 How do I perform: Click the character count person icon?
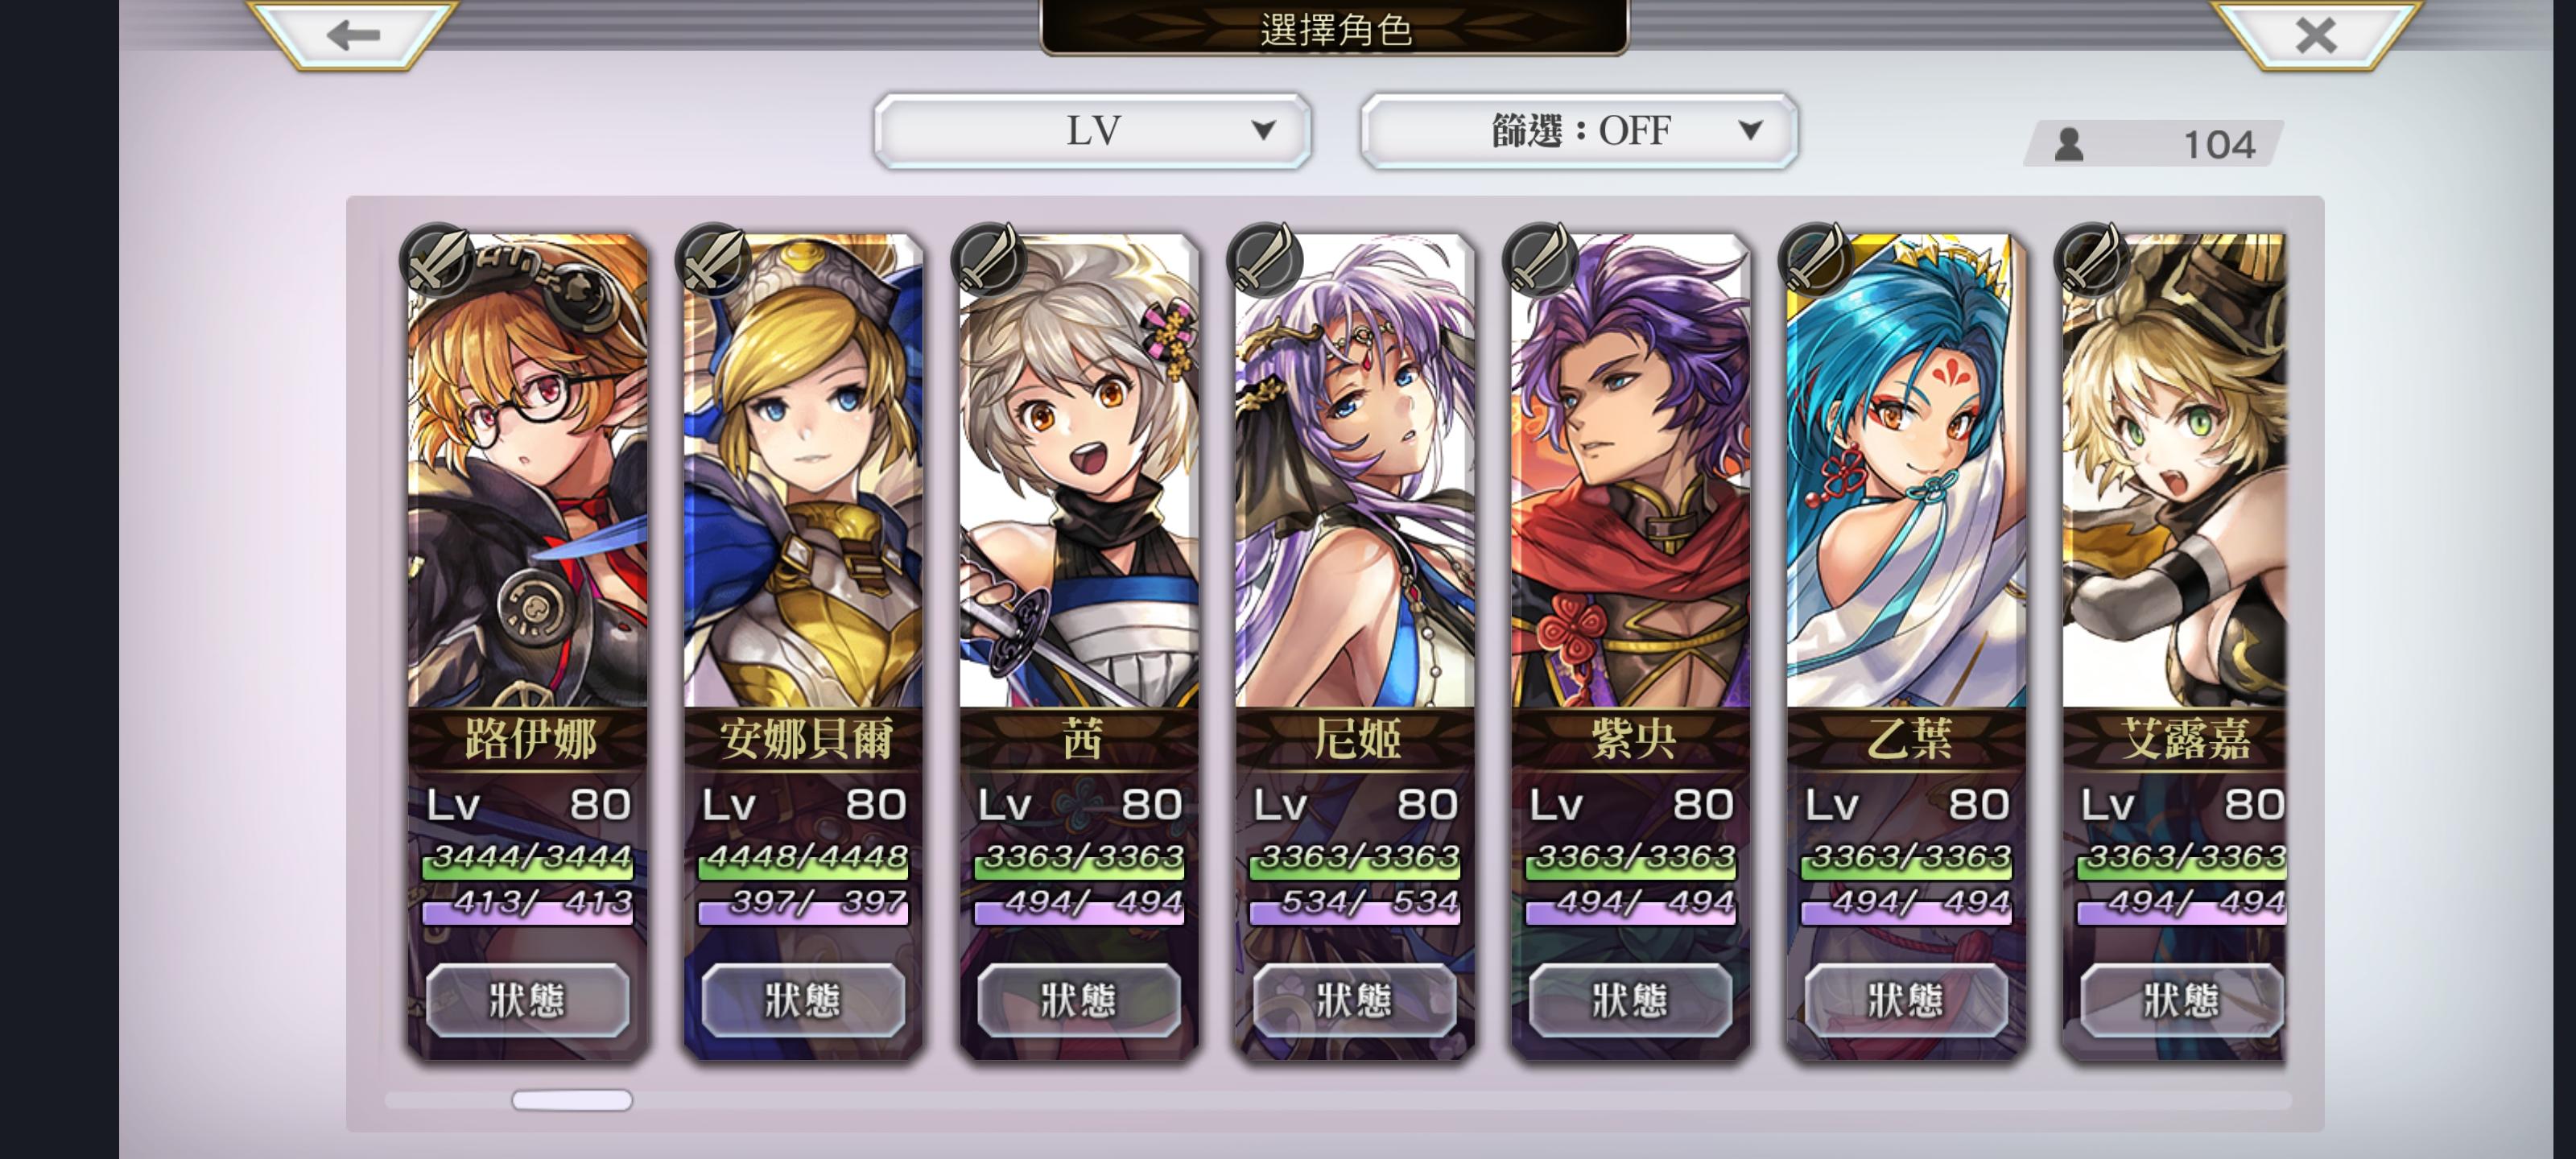click(2069, 145)
